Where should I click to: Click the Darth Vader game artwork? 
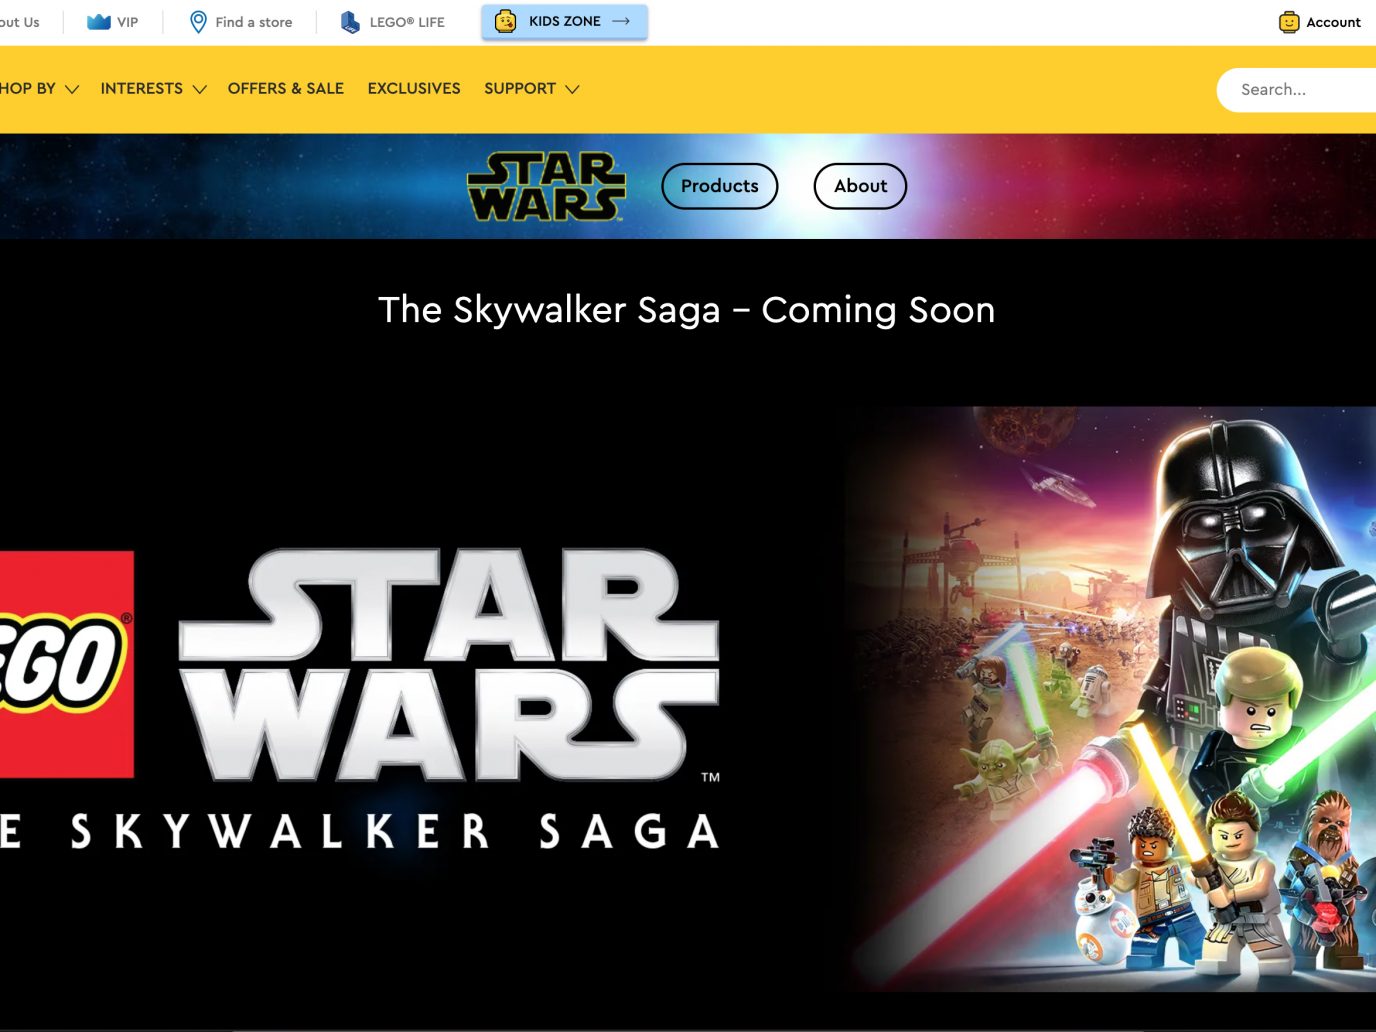coord(1110,698)
